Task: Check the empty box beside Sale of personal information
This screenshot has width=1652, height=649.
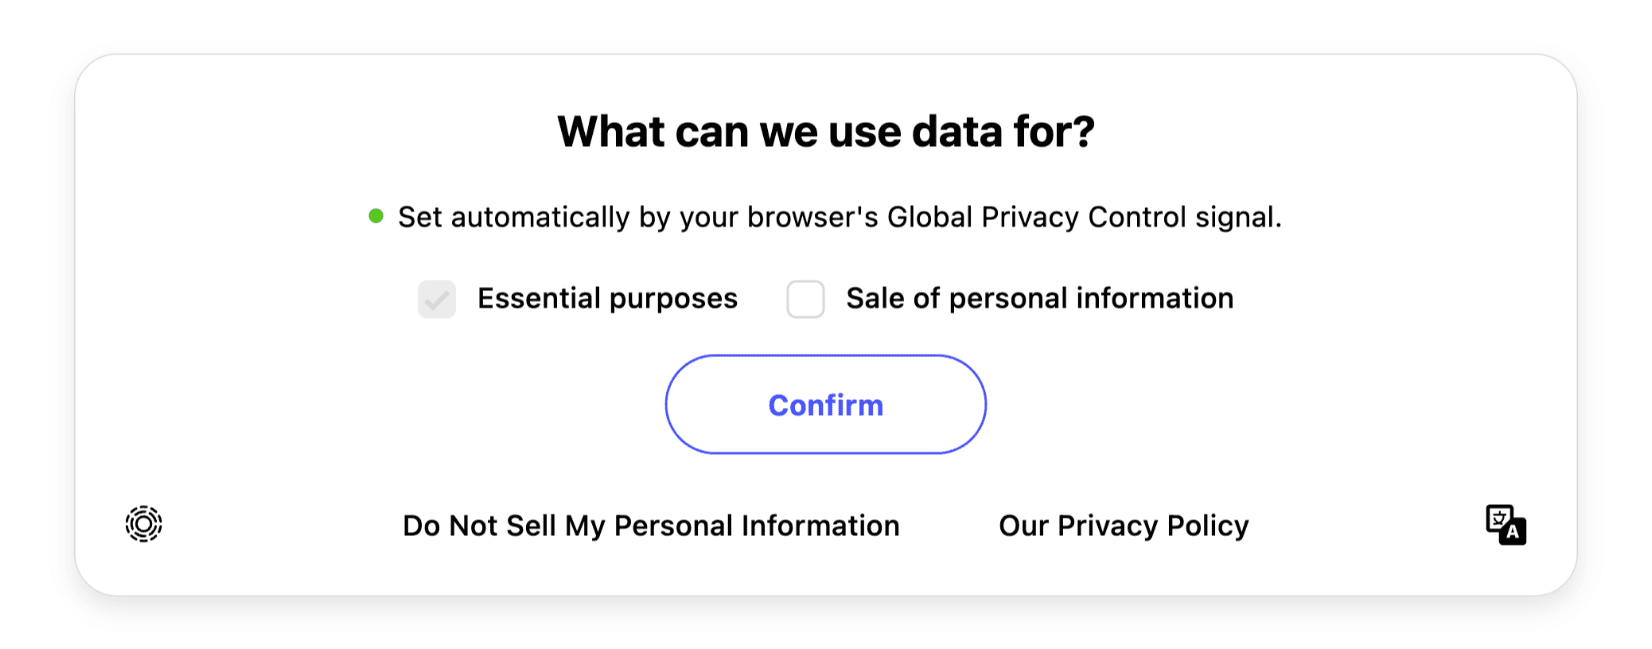Action: 805,298
